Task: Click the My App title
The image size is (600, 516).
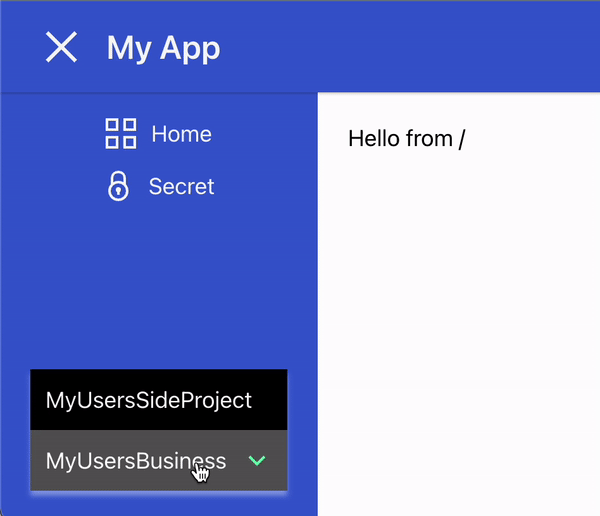Action: tap(163, 48)
